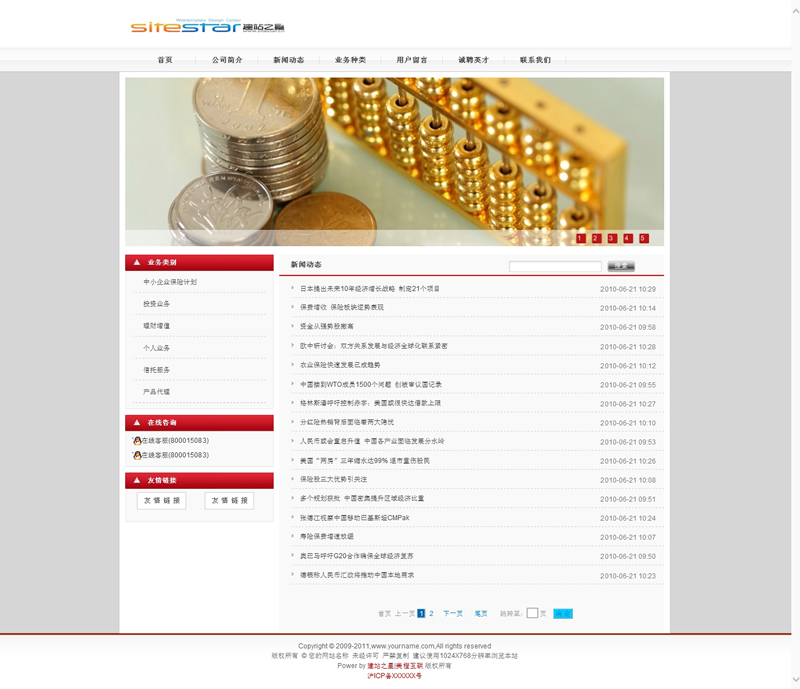Click the news search text field

point(555,266)
